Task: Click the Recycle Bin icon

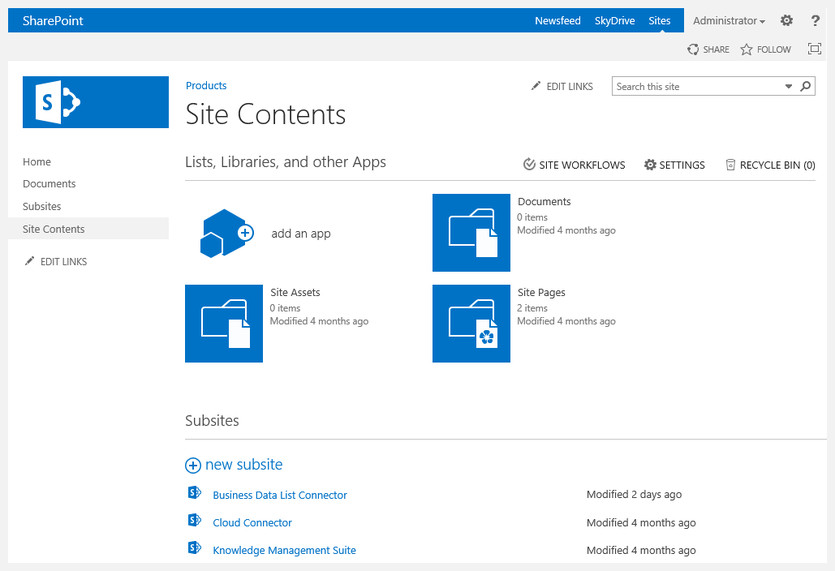Action: tap(731, 165)
